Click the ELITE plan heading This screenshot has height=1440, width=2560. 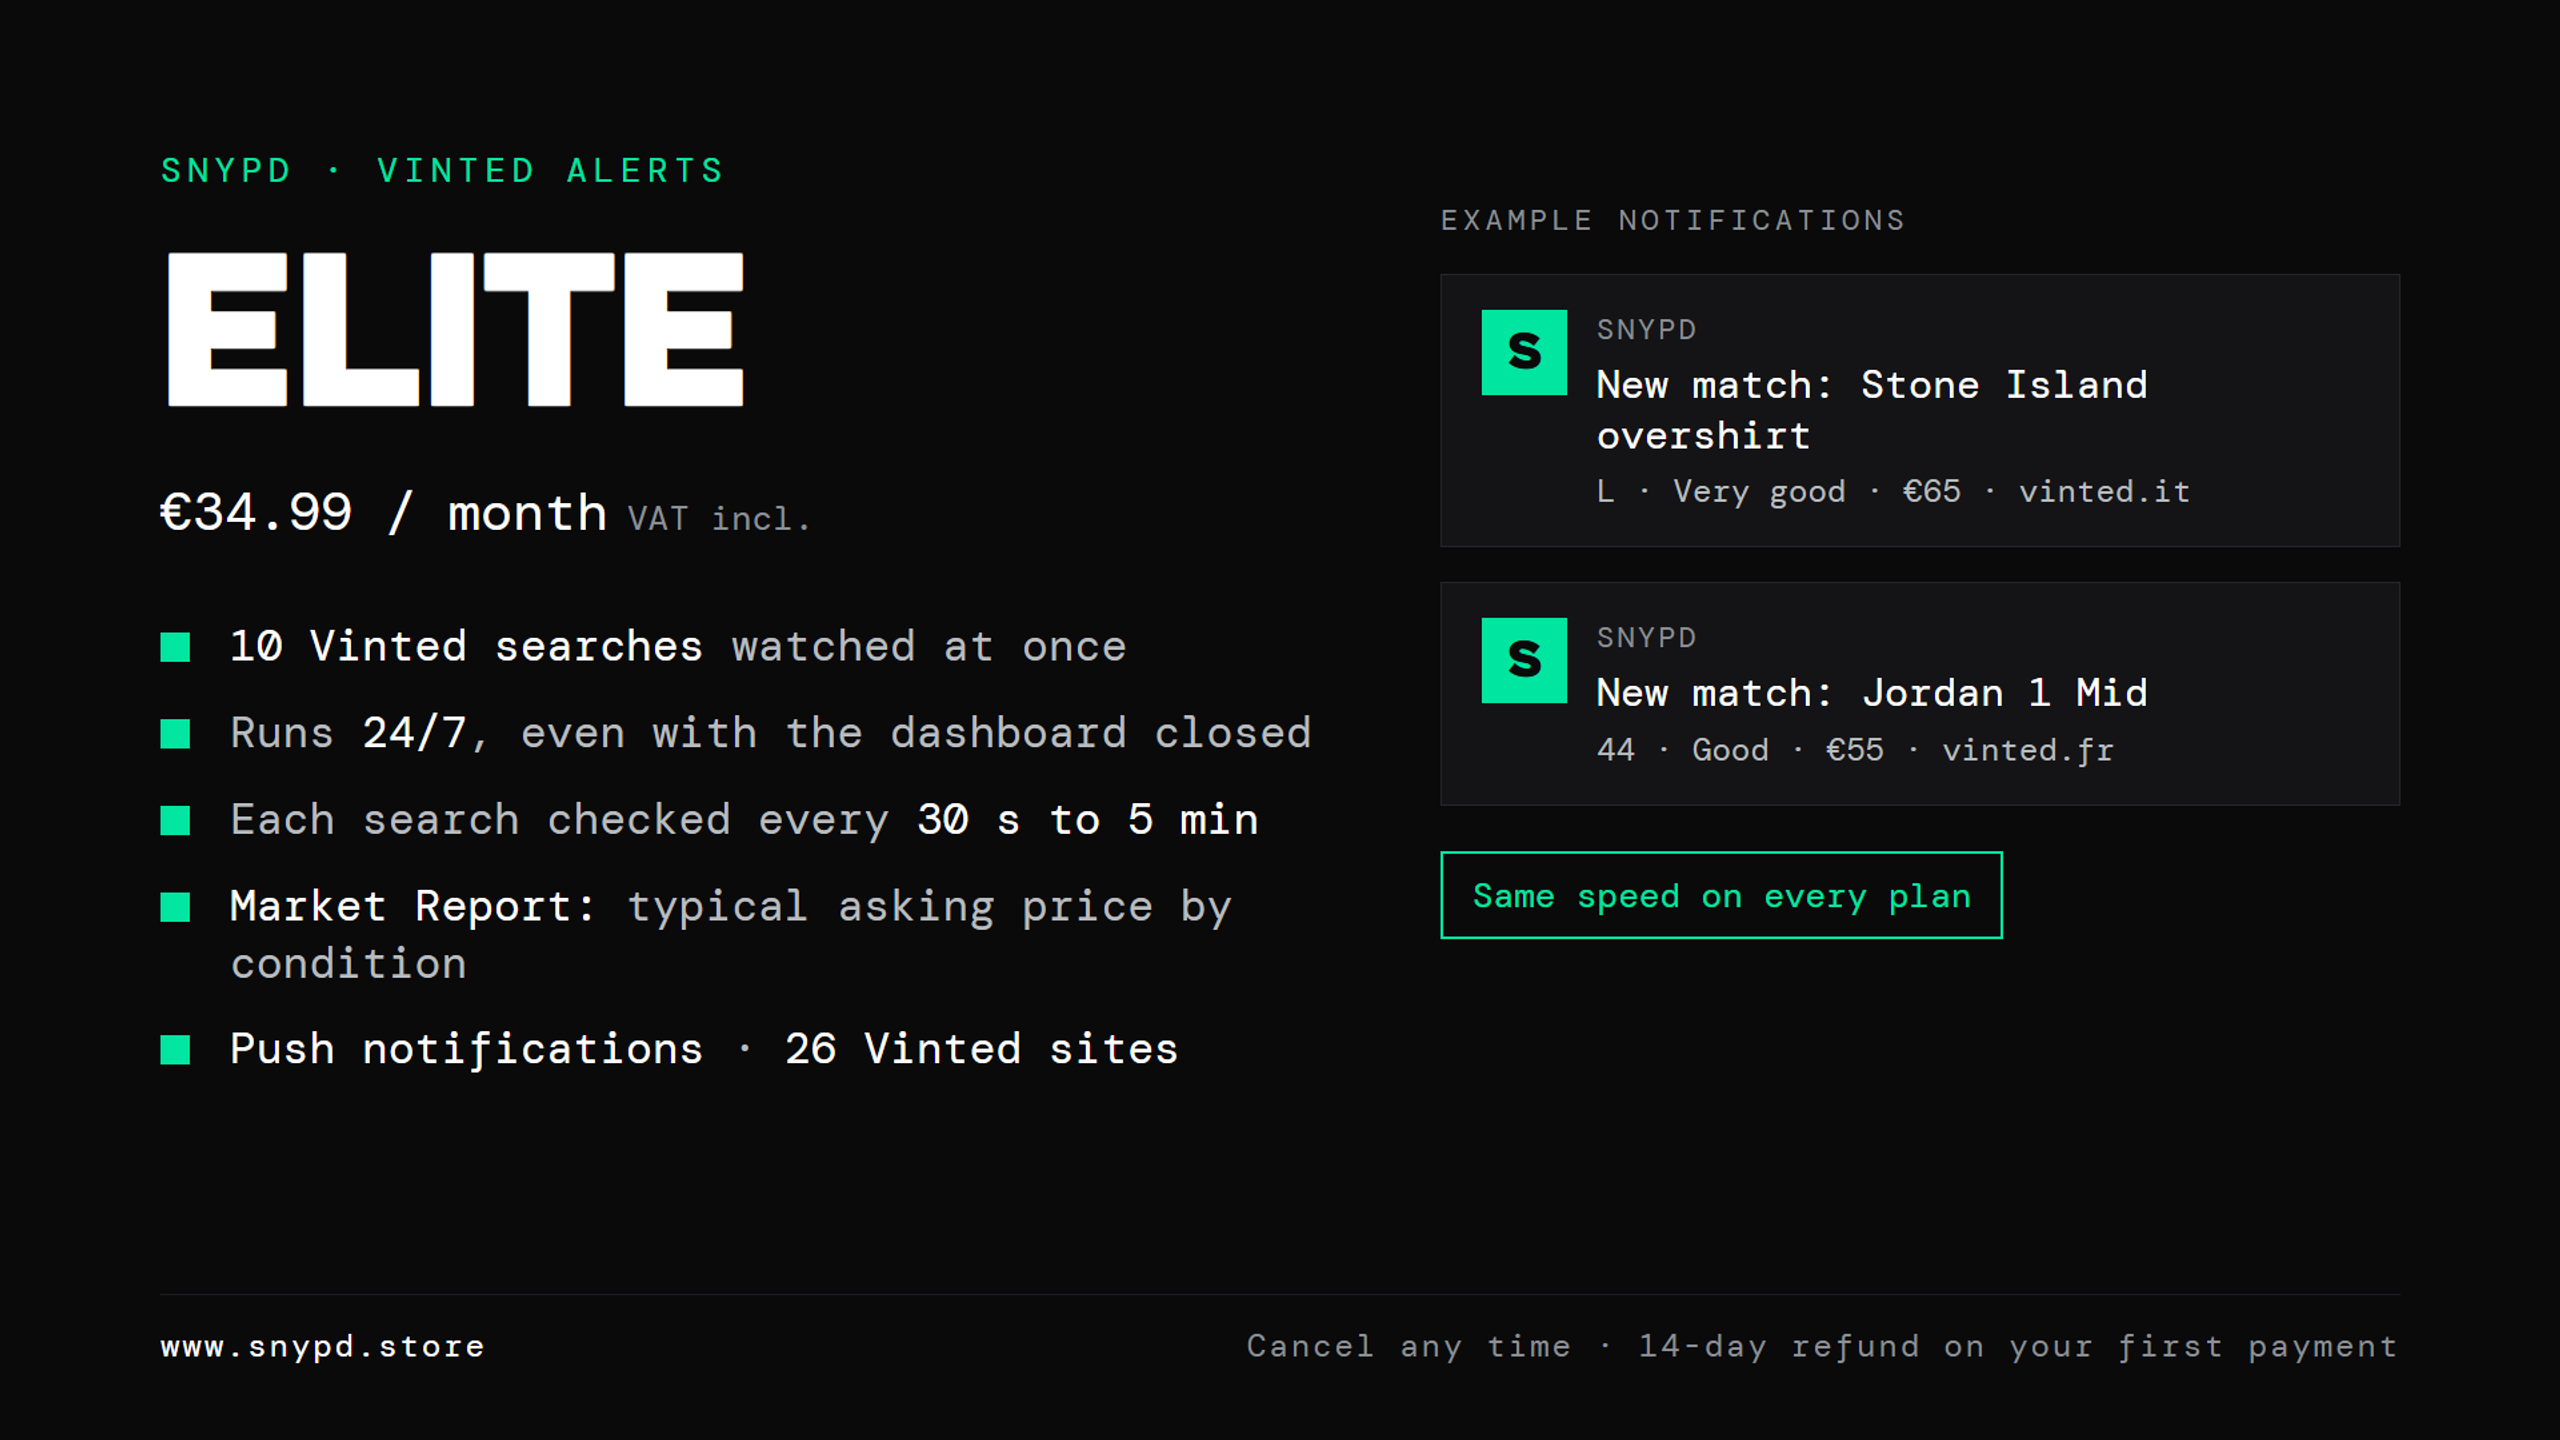click(455, 329)
